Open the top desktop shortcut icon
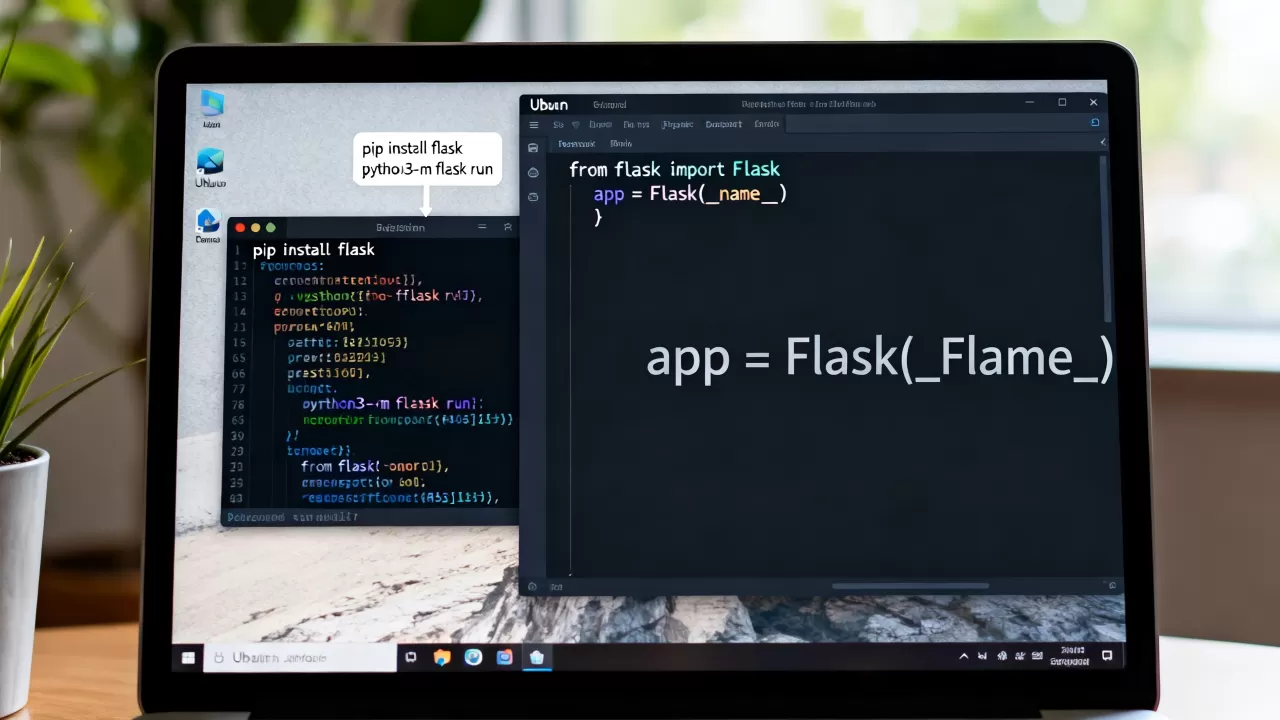 pos(212,109)
